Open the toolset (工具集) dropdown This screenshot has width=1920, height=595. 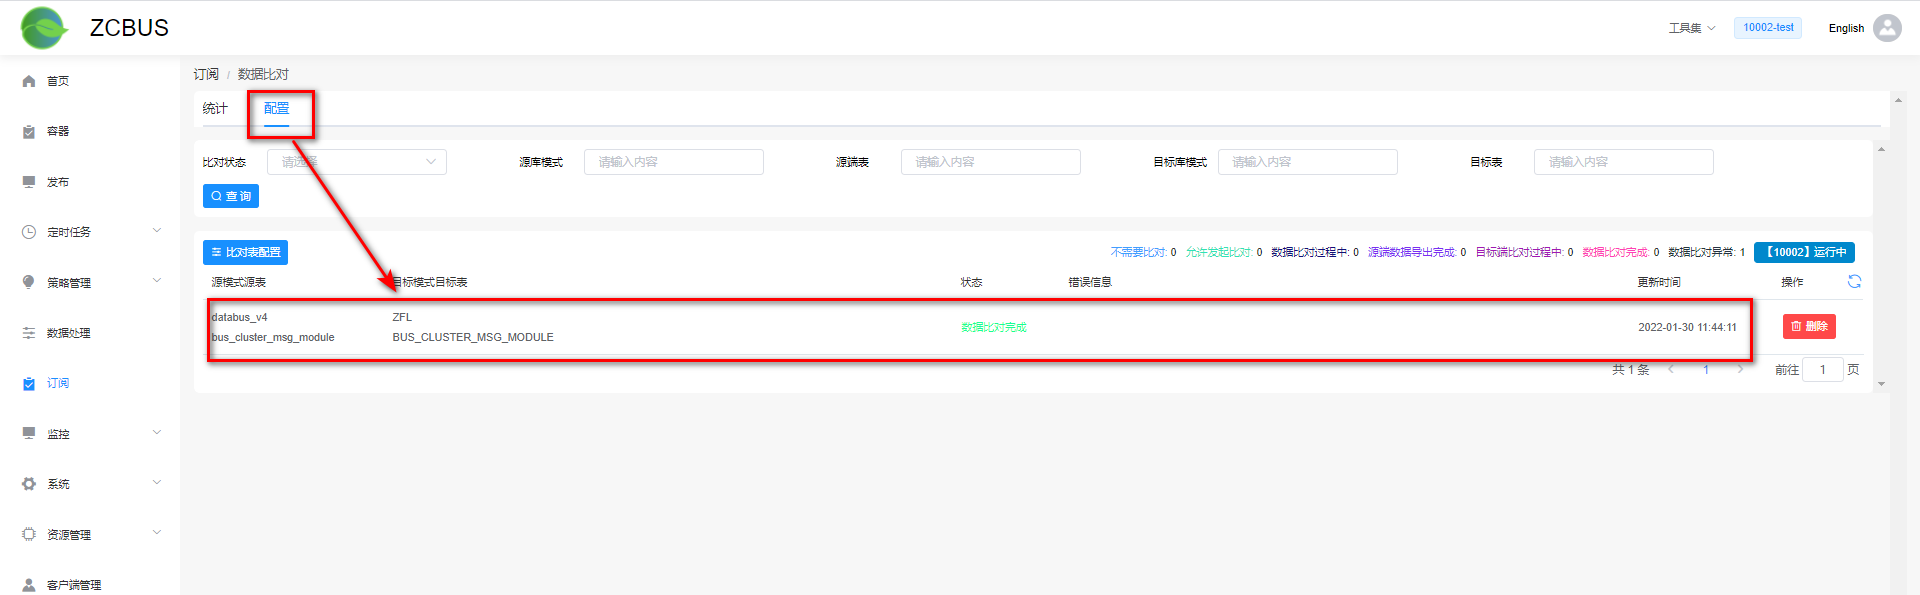(1691, 28)
